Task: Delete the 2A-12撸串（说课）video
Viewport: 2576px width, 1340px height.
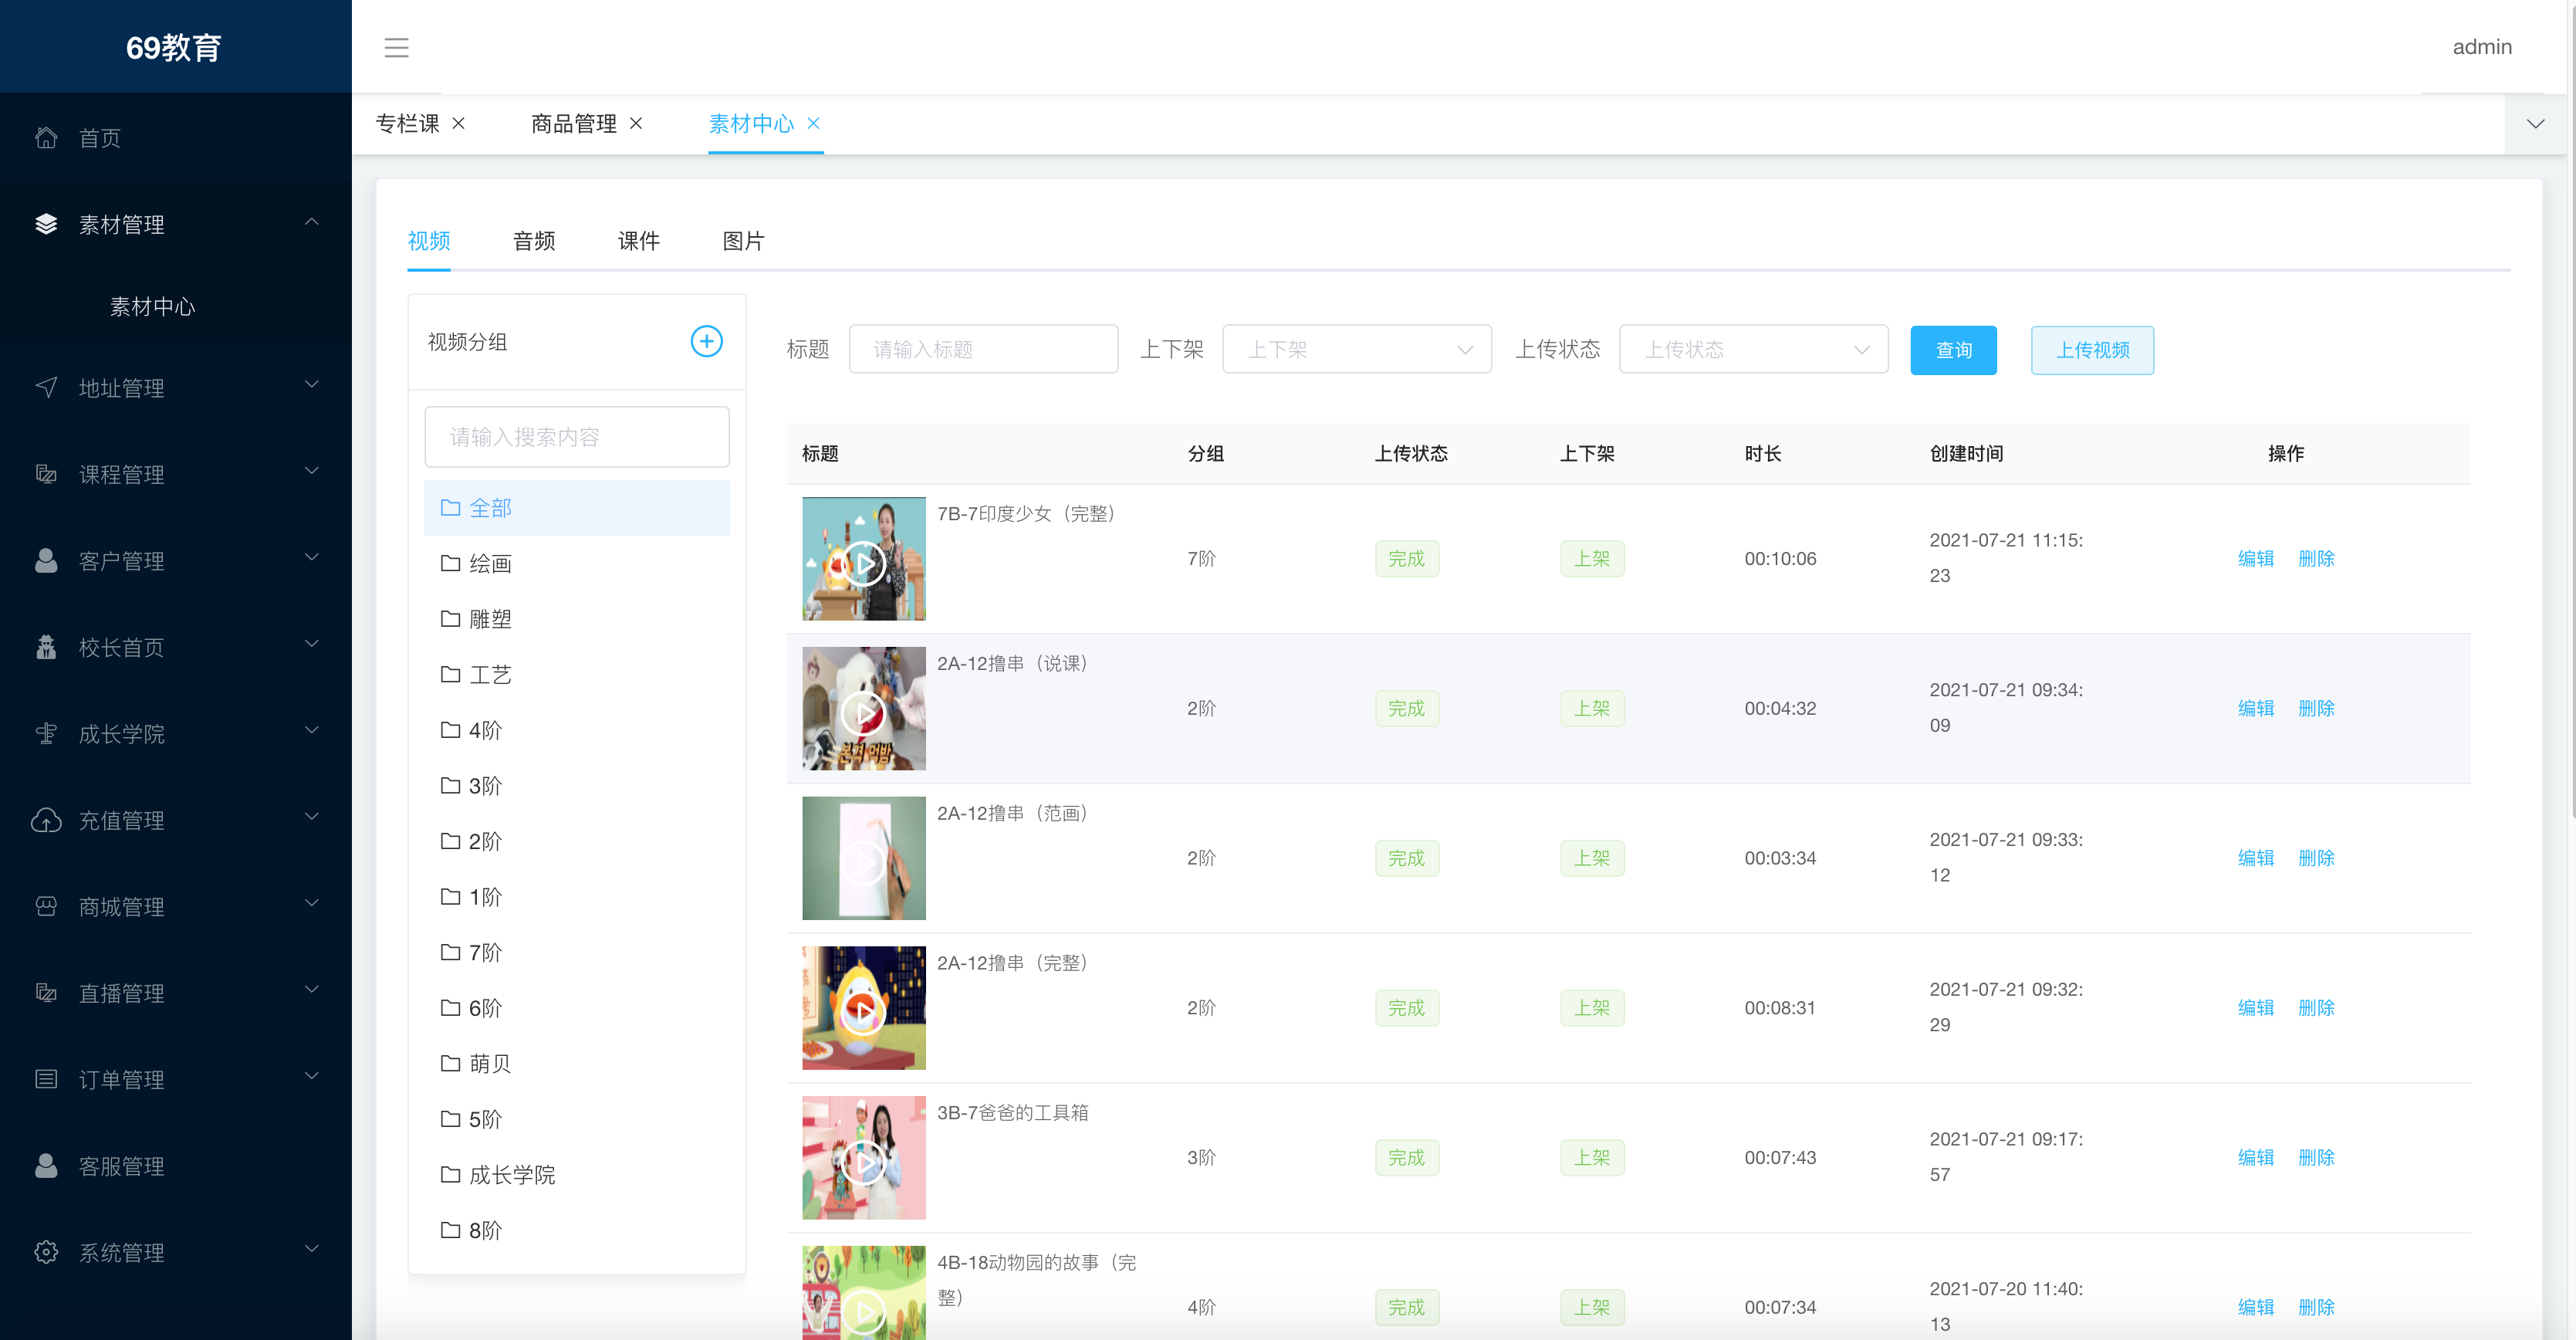Action: point(2316,709)
